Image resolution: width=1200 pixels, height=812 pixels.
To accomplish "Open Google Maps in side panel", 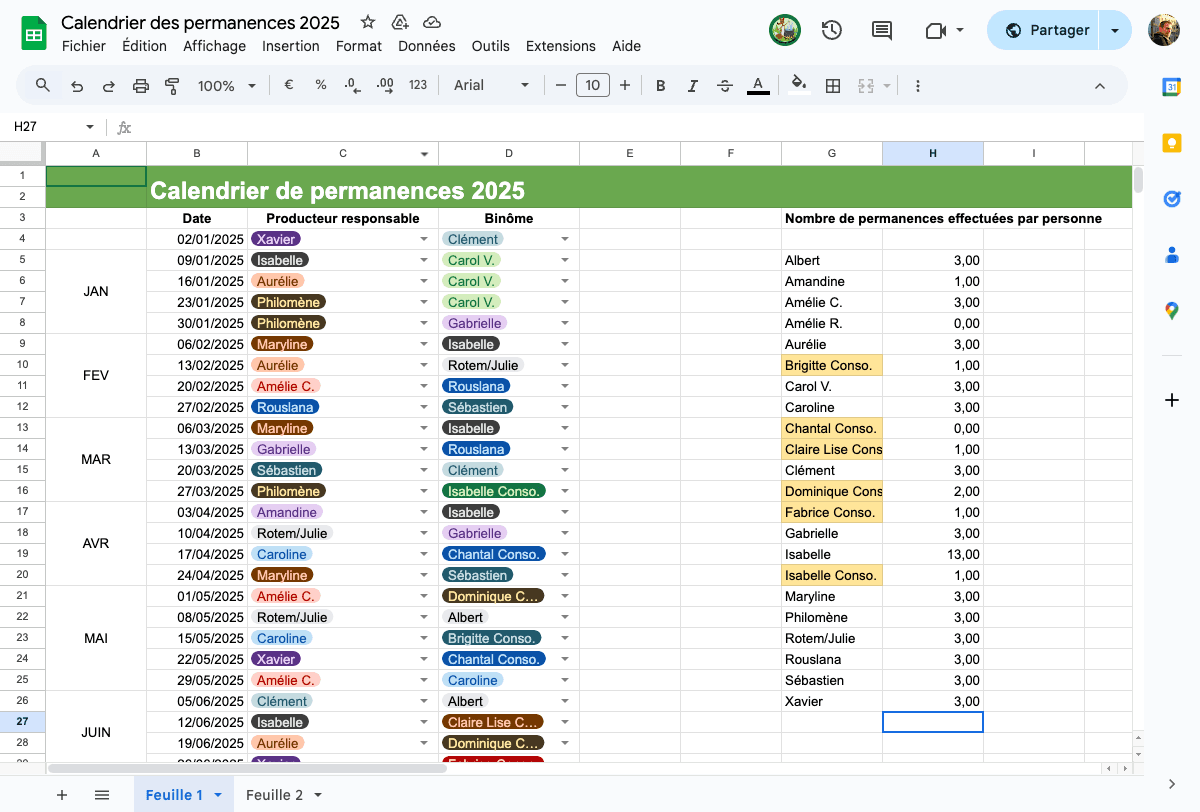I will tap(1172, 311).
